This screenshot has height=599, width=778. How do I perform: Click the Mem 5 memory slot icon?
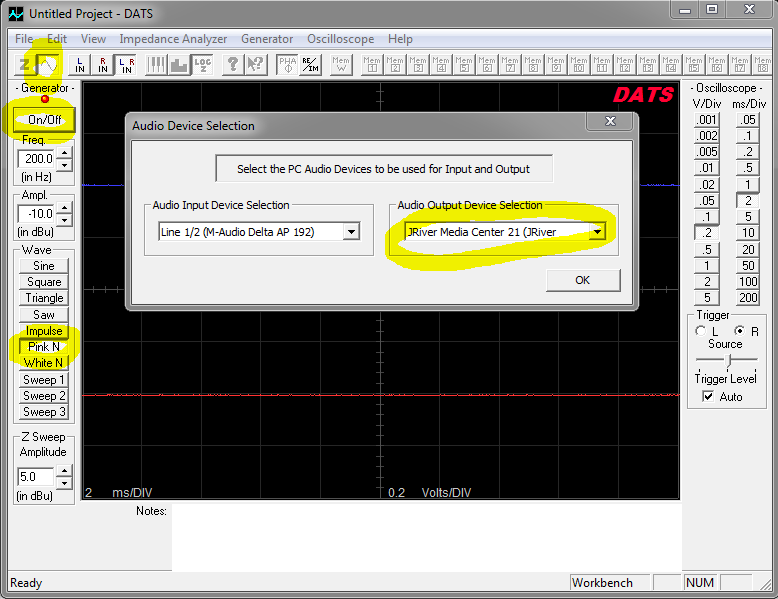point(464,65)
